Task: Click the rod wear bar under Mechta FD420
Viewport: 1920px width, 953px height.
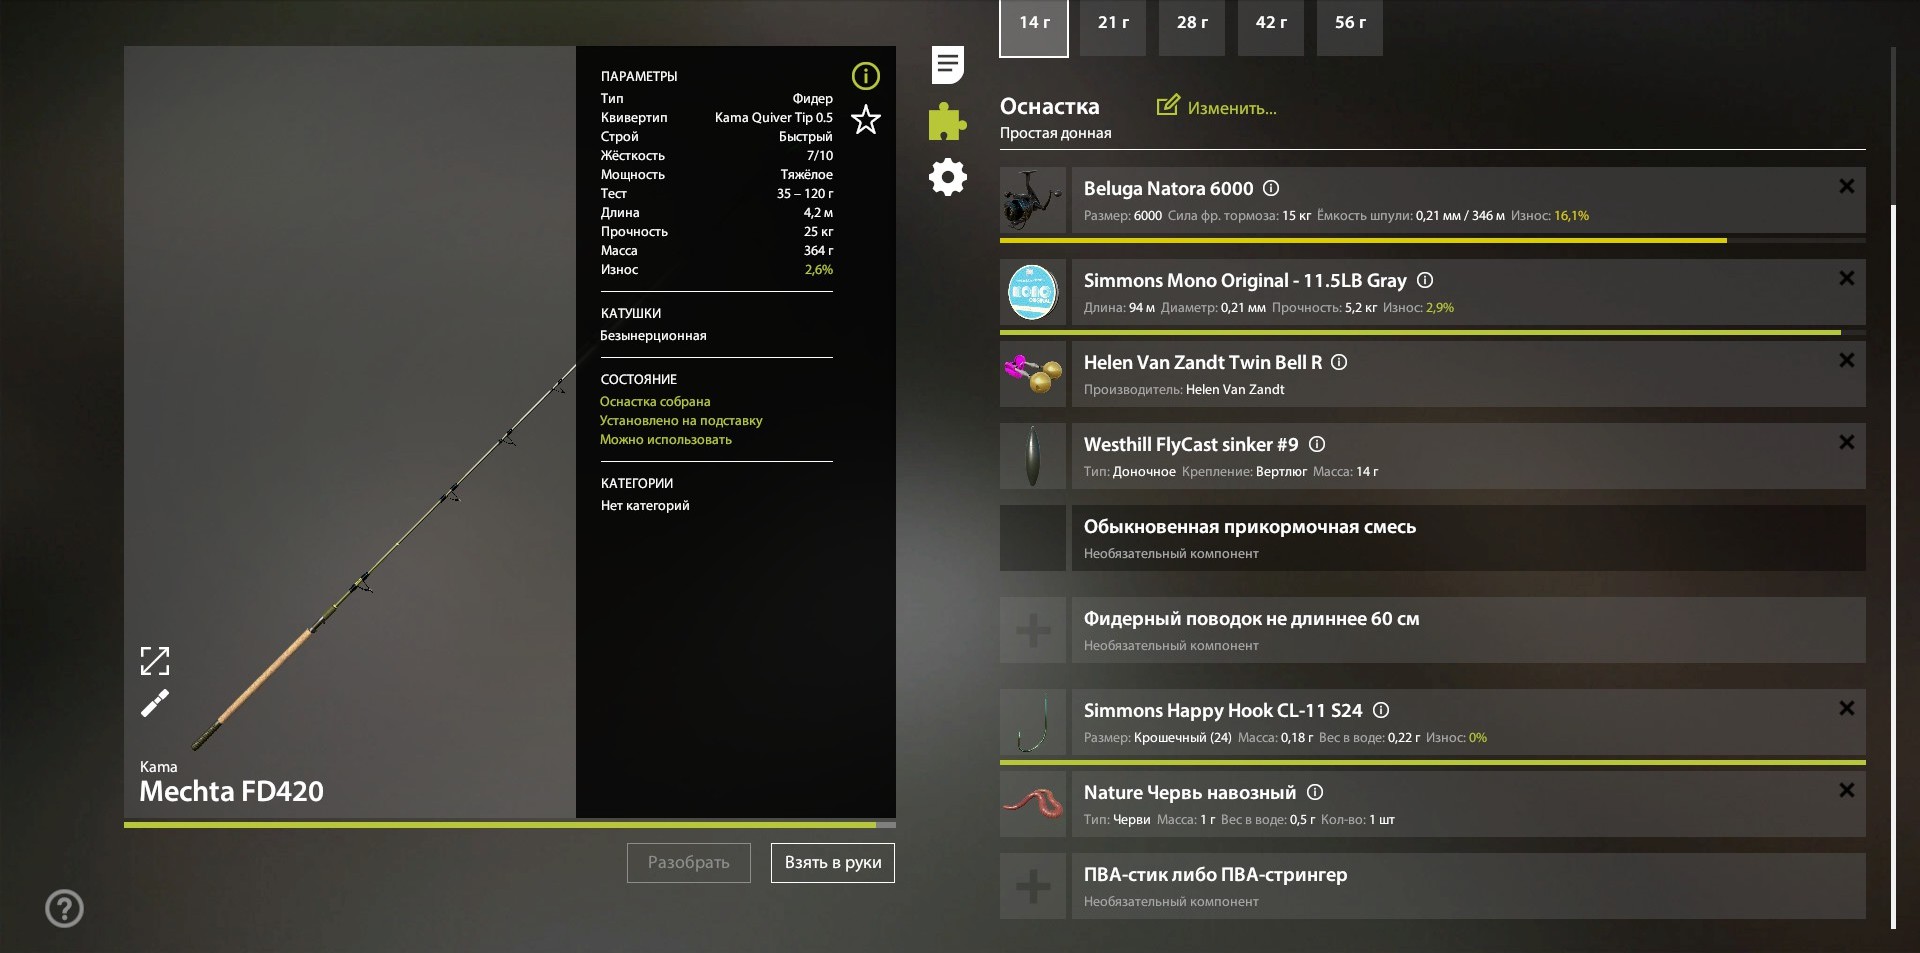Action: pyautogui.click(x=510, y=825)
